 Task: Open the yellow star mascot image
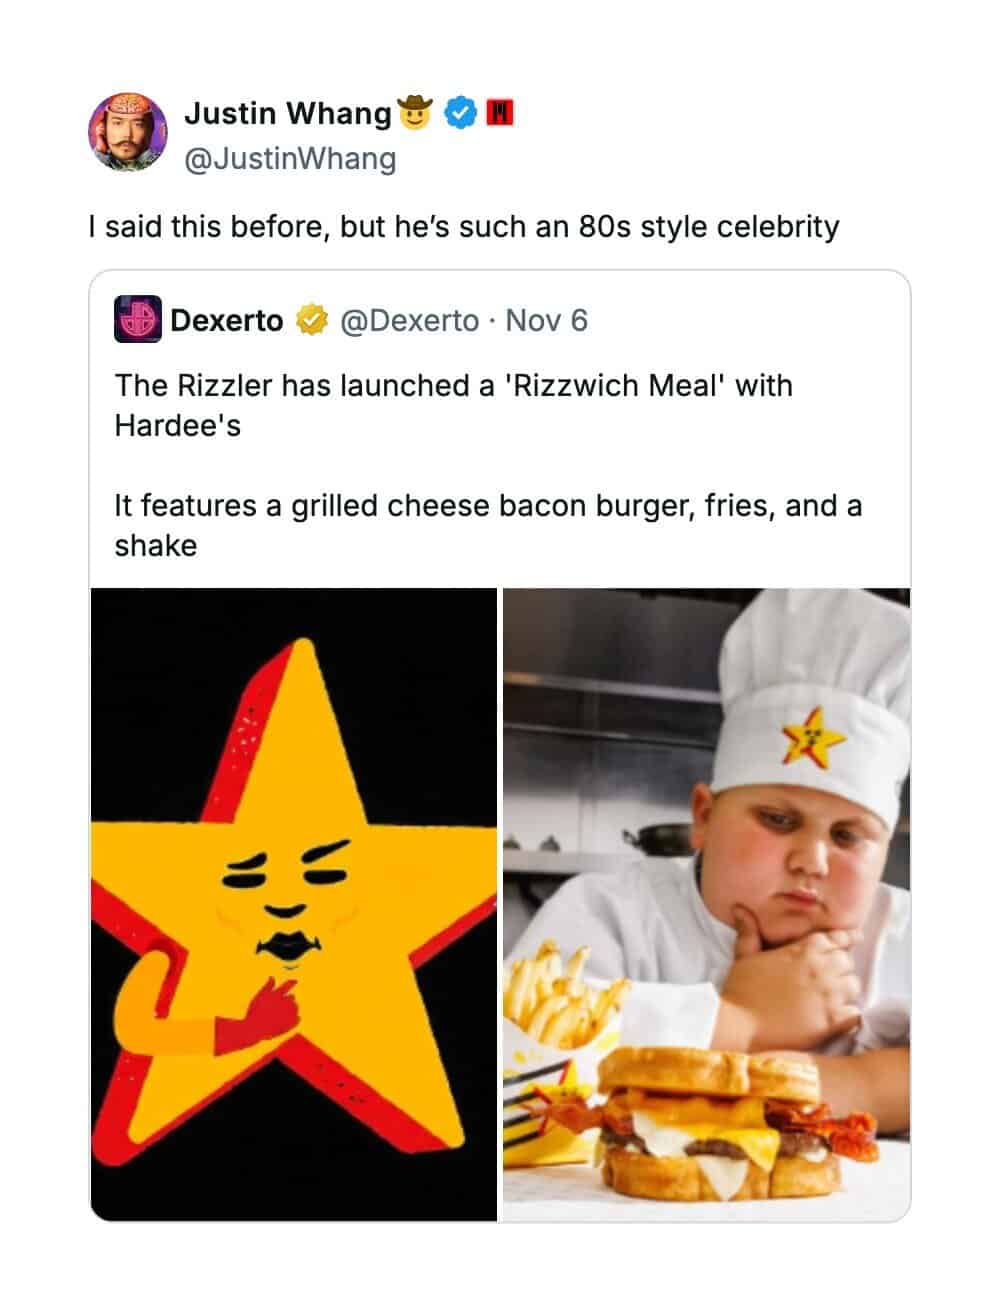click(x=294, y=904)
